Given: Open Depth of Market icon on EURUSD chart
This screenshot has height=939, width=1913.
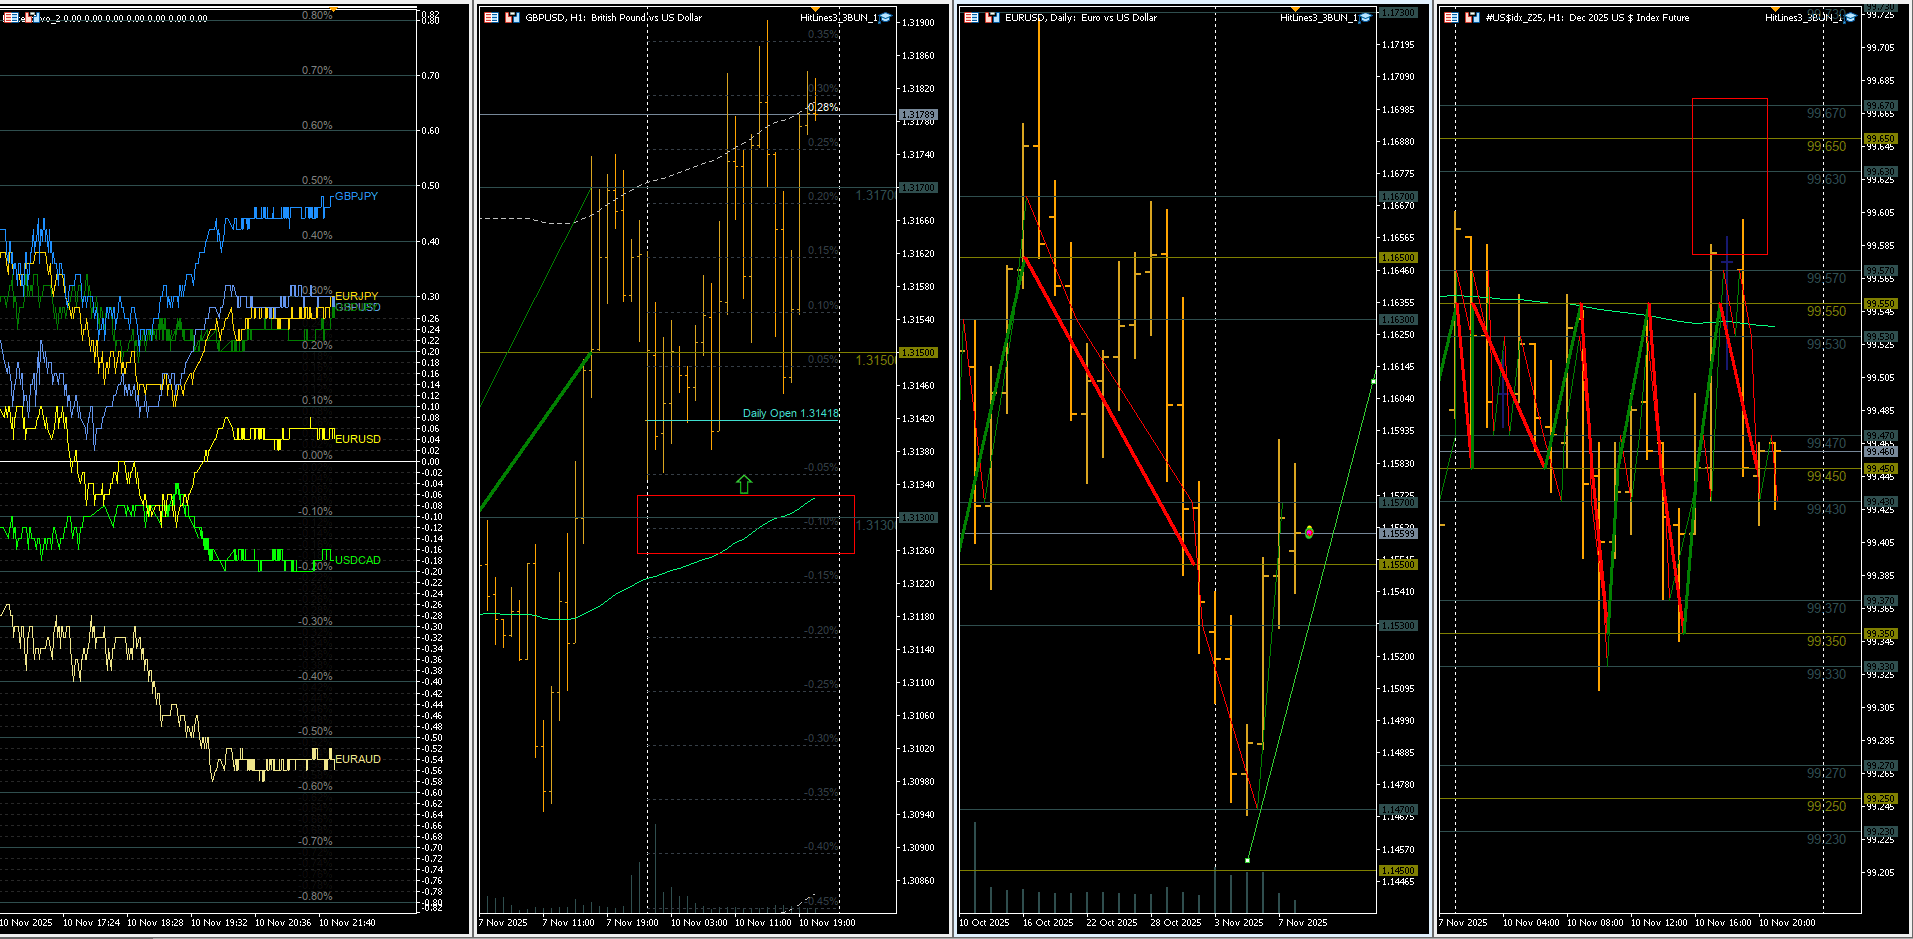Looking at the screenshot, I should click(x=992, y=17).
